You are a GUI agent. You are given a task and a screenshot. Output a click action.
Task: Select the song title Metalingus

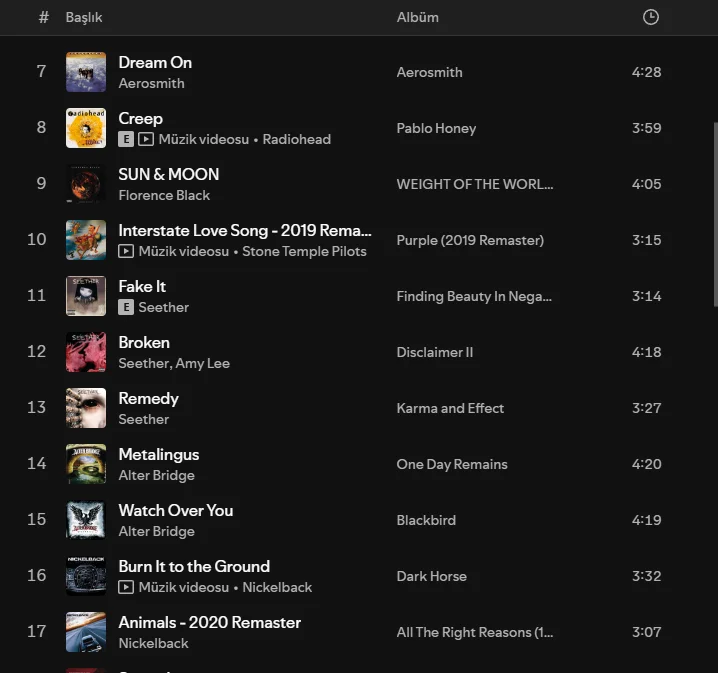pyautogui.click(x=159, y=455)
